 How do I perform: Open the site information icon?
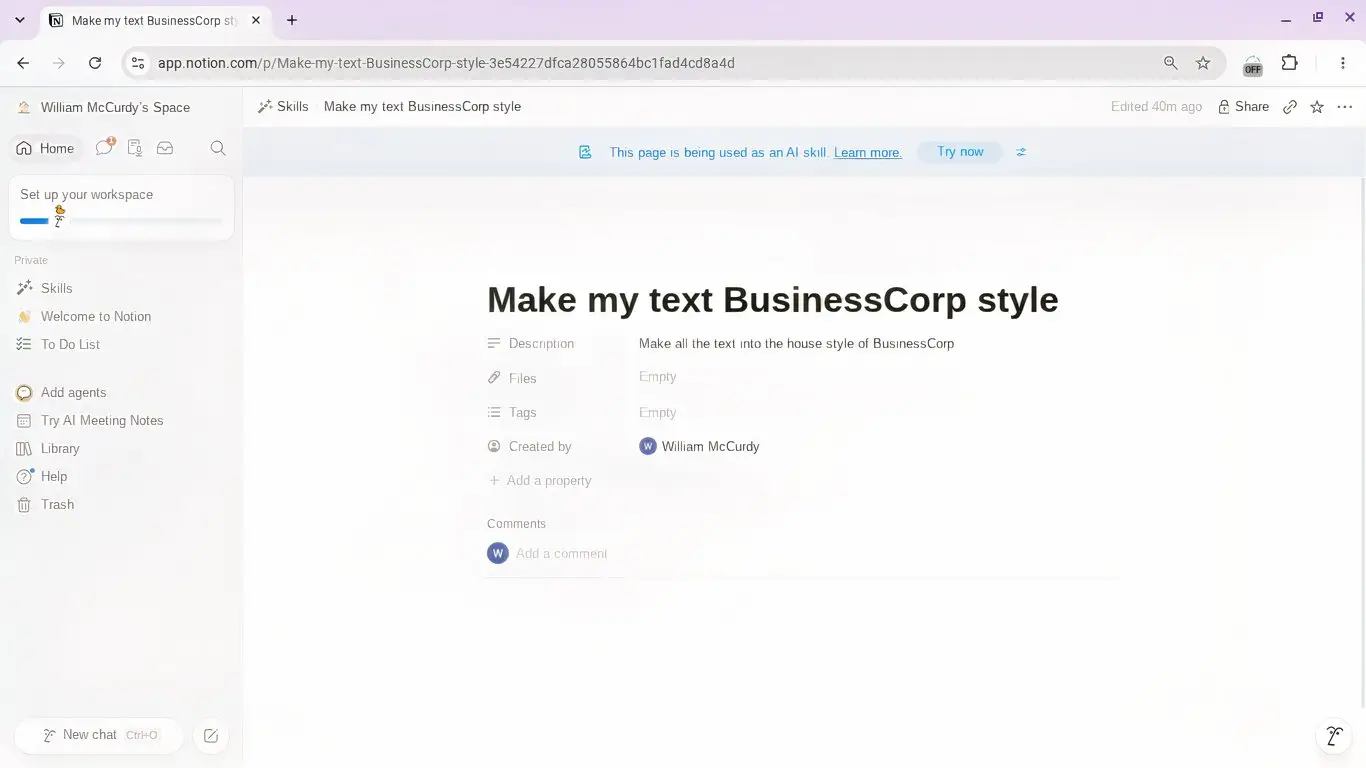[x=139, y=63]
